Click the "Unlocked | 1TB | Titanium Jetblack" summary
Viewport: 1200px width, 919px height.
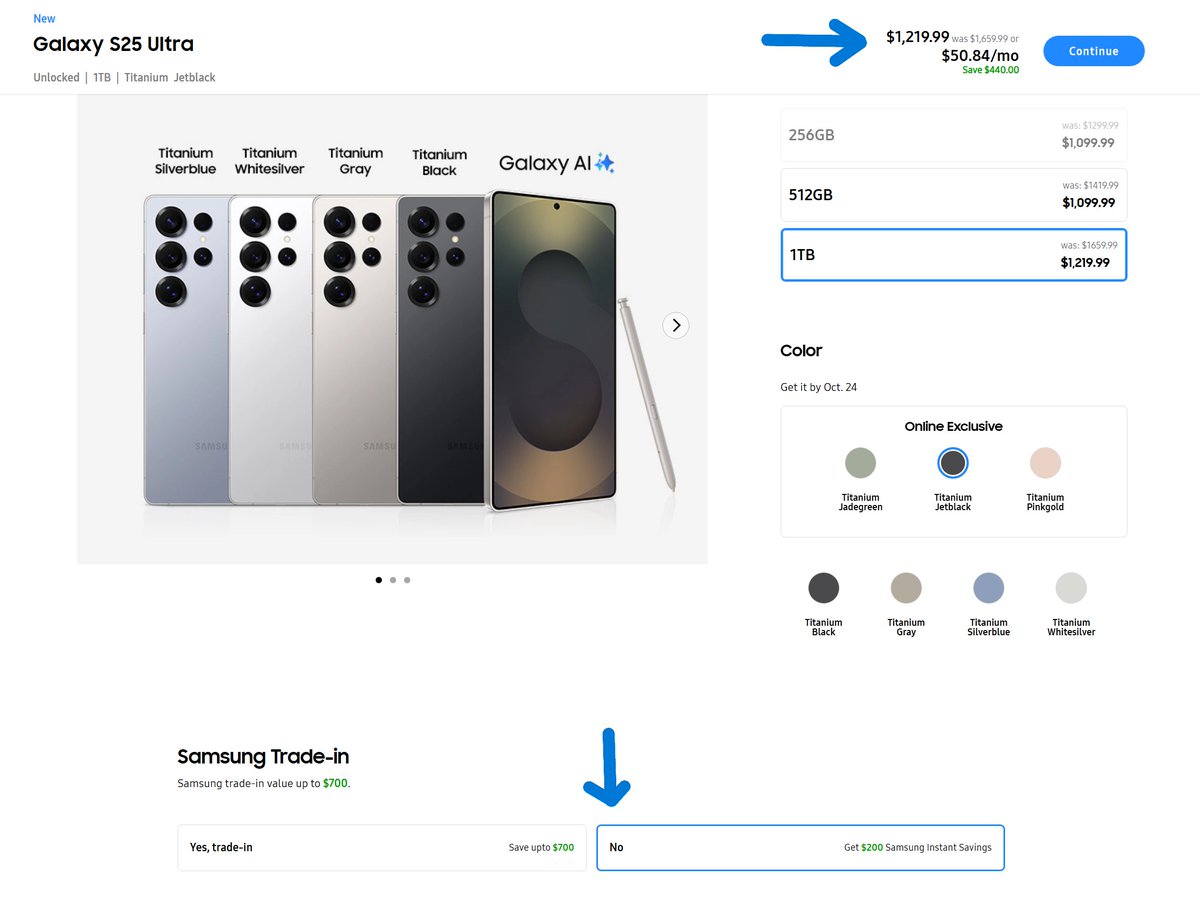[x=124, y=78]
